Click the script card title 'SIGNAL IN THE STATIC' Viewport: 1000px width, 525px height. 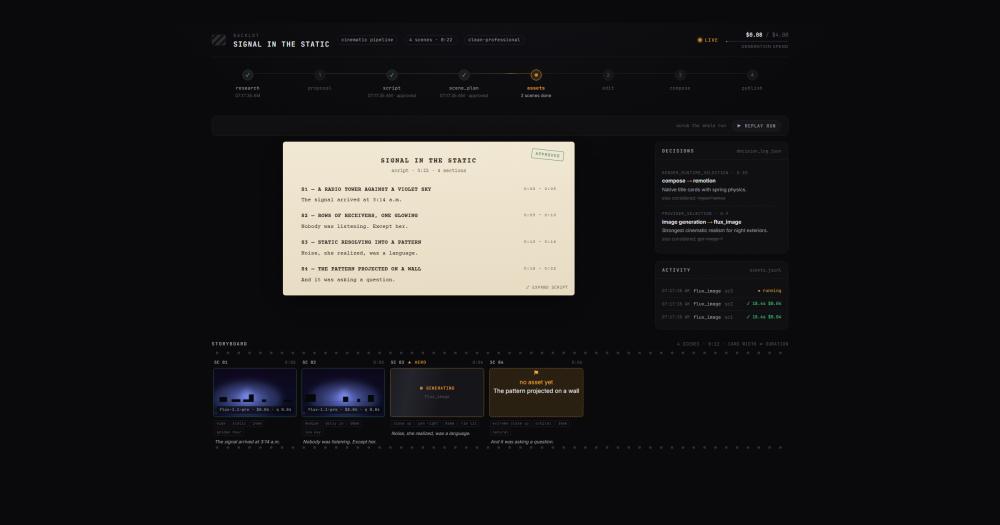tap(429, 161)
